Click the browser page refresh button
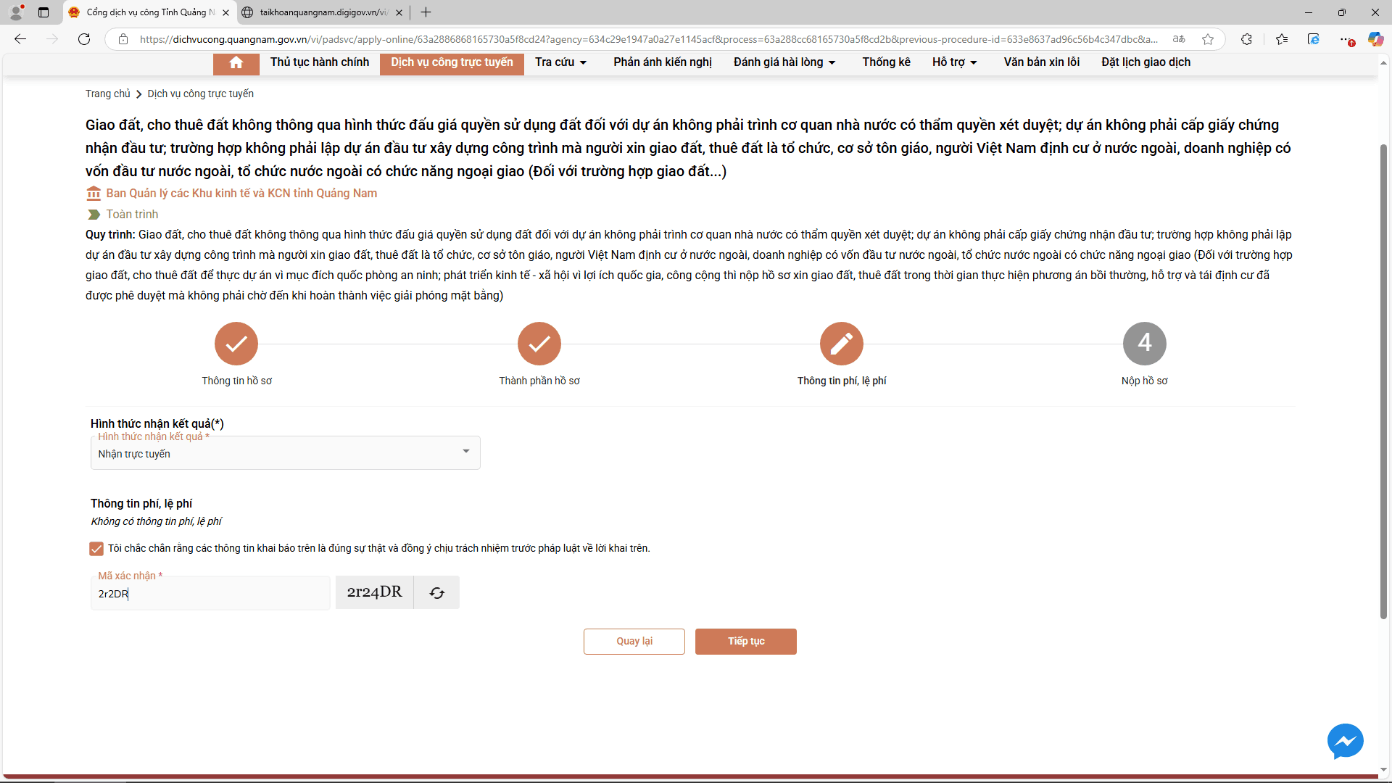 coord(84,39)
